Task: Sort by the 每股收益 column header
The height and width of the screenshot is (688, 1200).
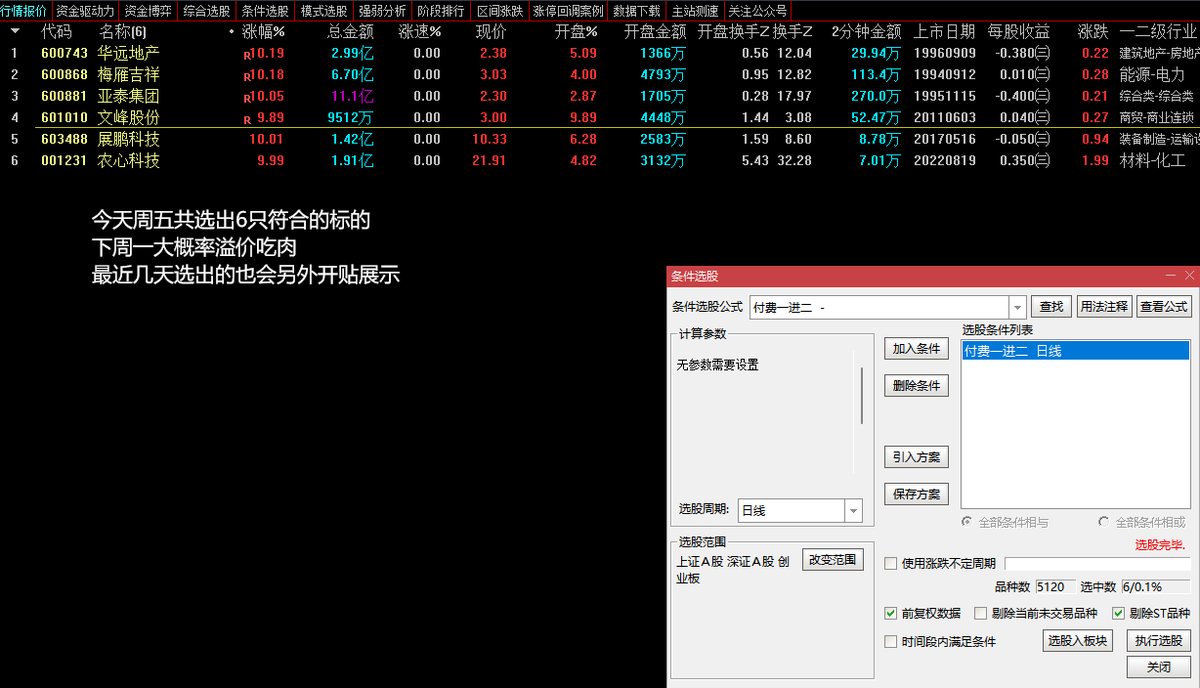Action: coord(1019,32)
